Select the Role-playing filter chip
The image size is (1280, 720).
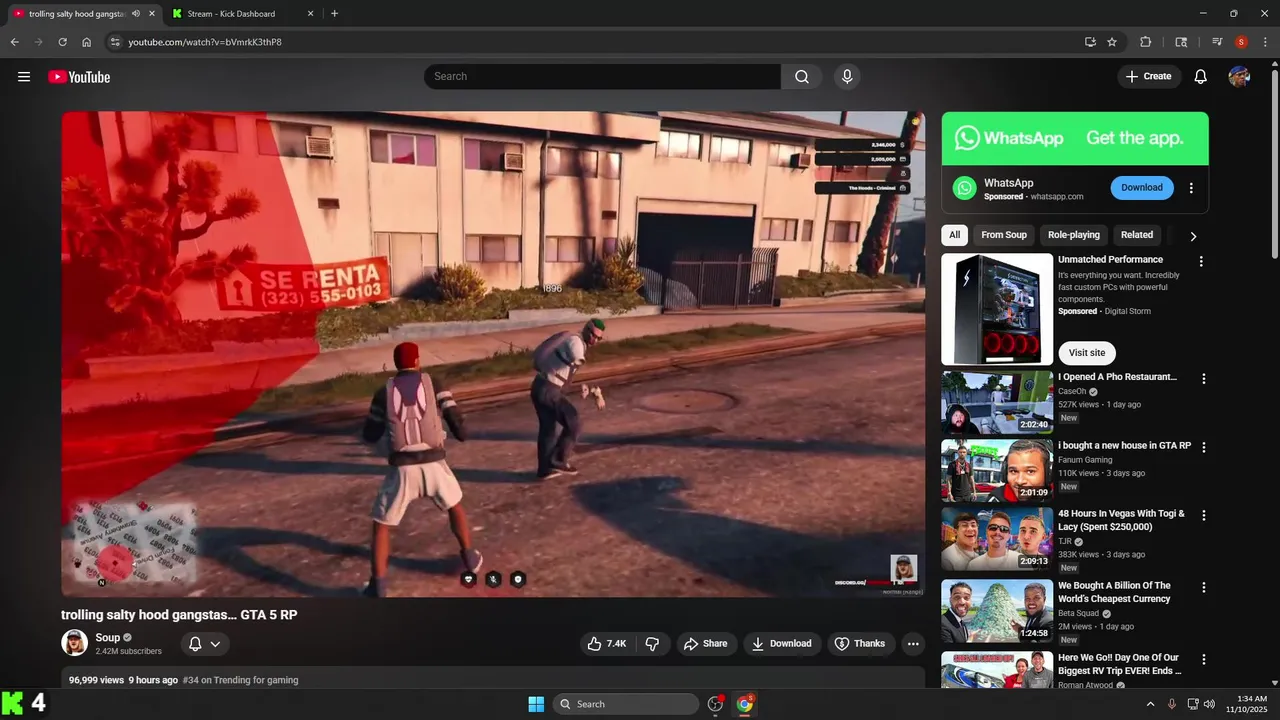(x=1074, y=235)
